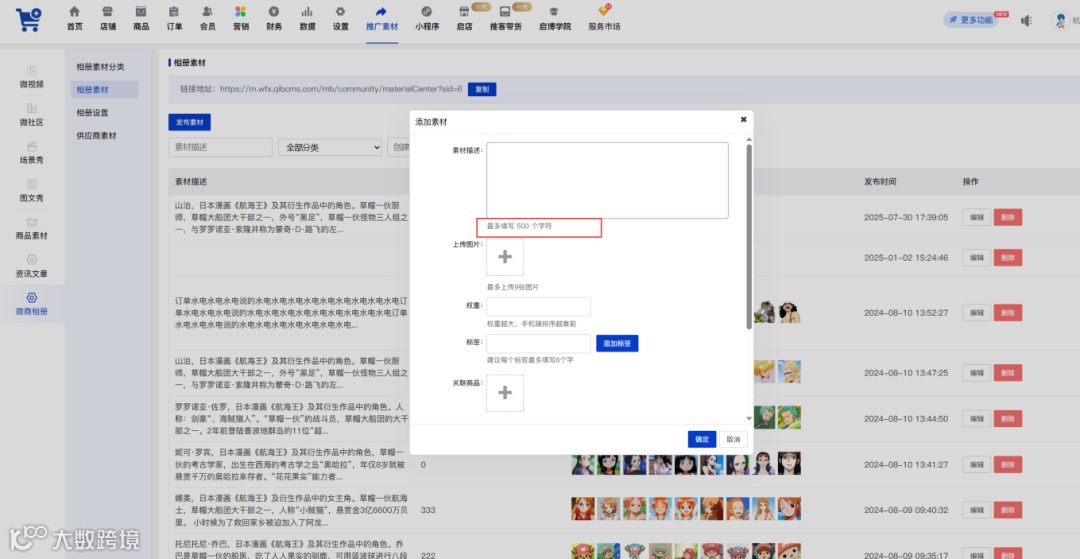Screen dimensions: 1080x559
Task: Open 财务 finance section
Action: point(274,19)
